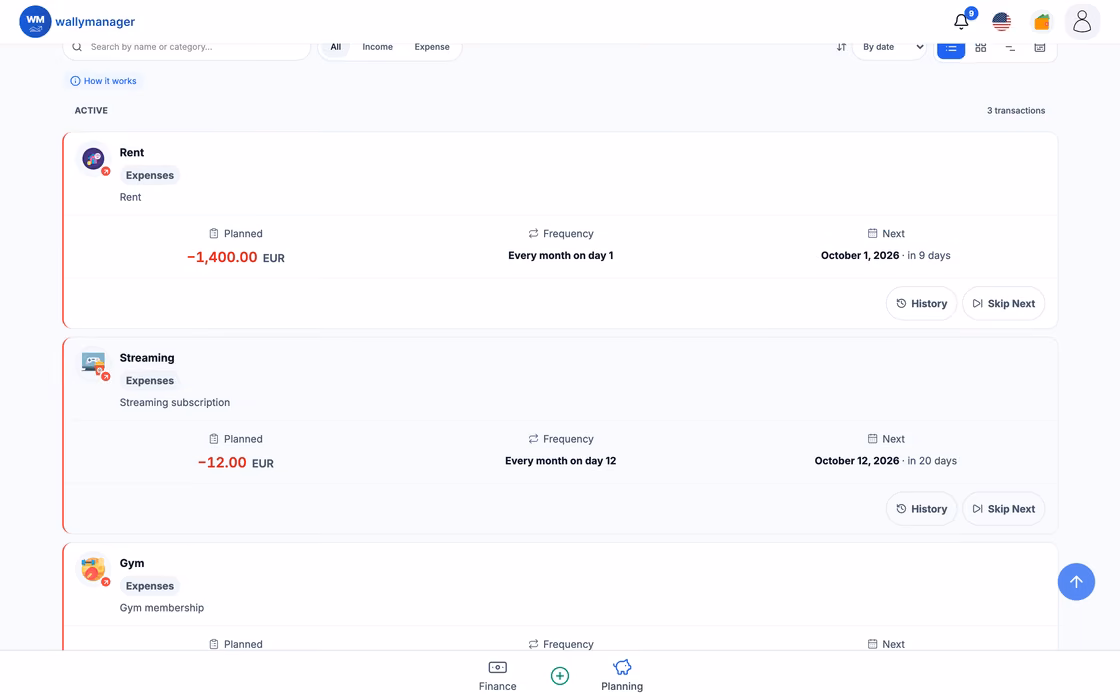Click the Gym category icon
This screenshot has width=1120, height=700.
(94, 569)
